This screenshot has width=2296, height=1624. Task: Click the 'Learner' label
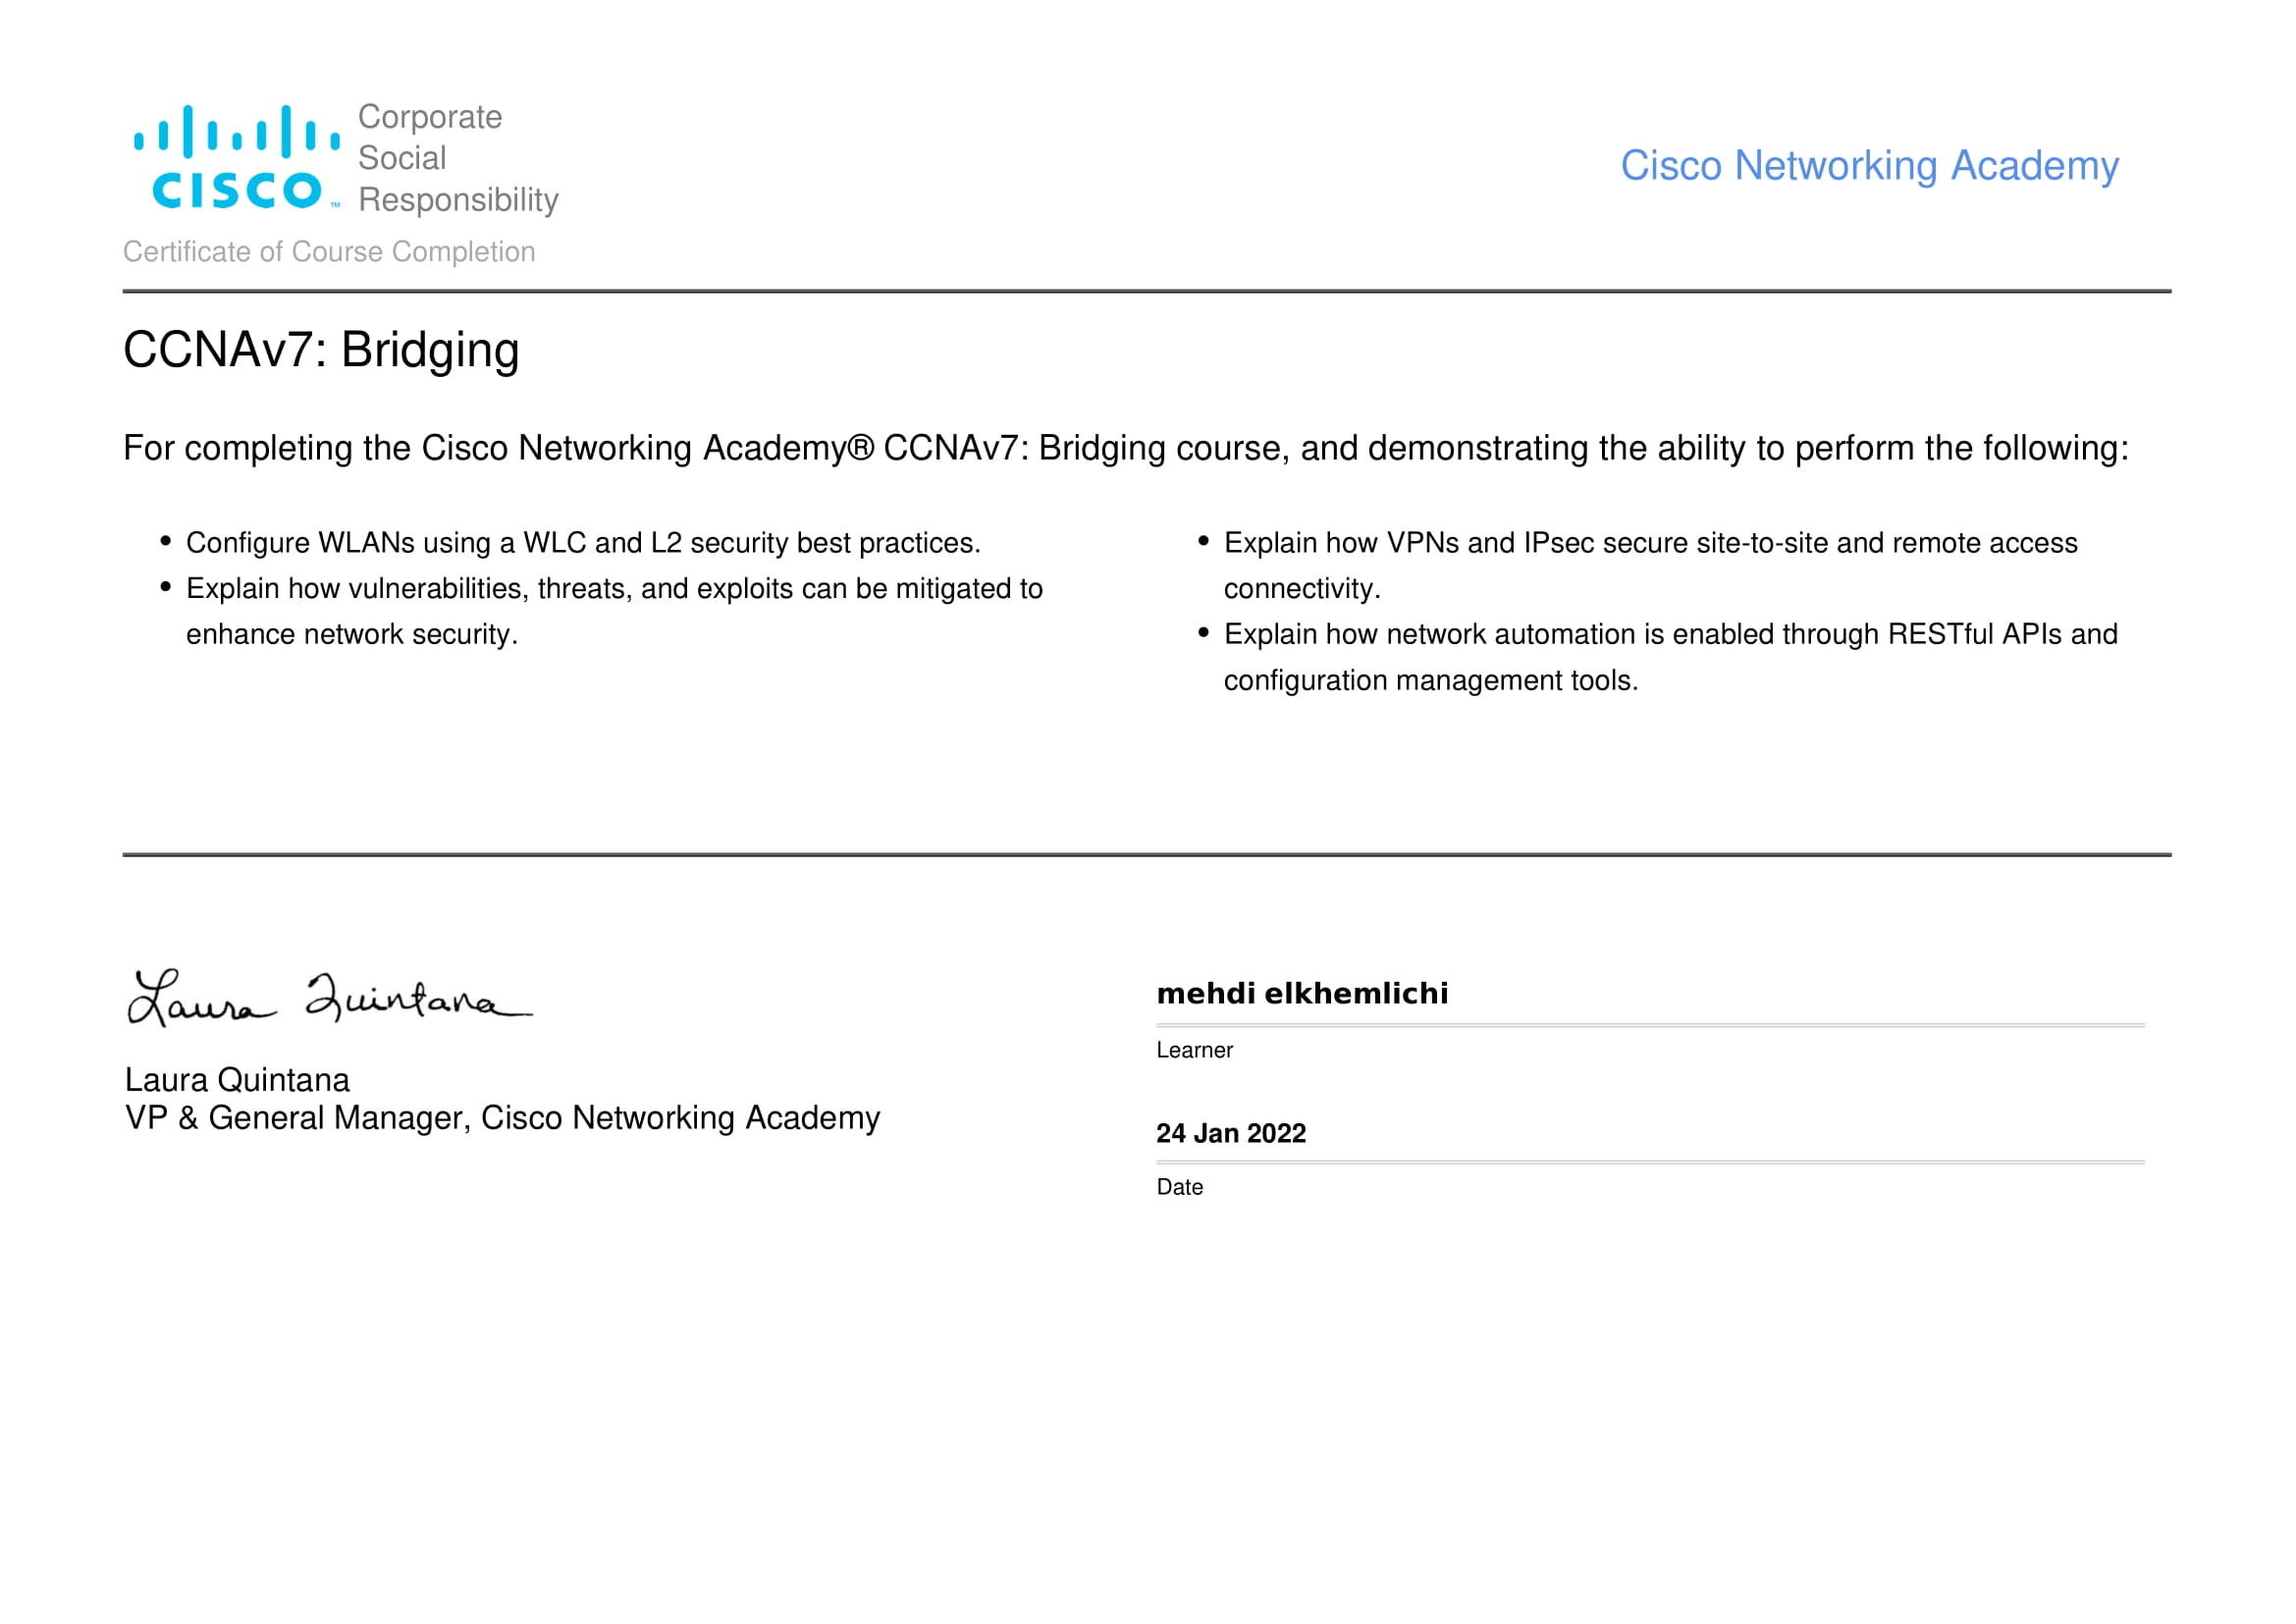[x=1194, y=1050]
